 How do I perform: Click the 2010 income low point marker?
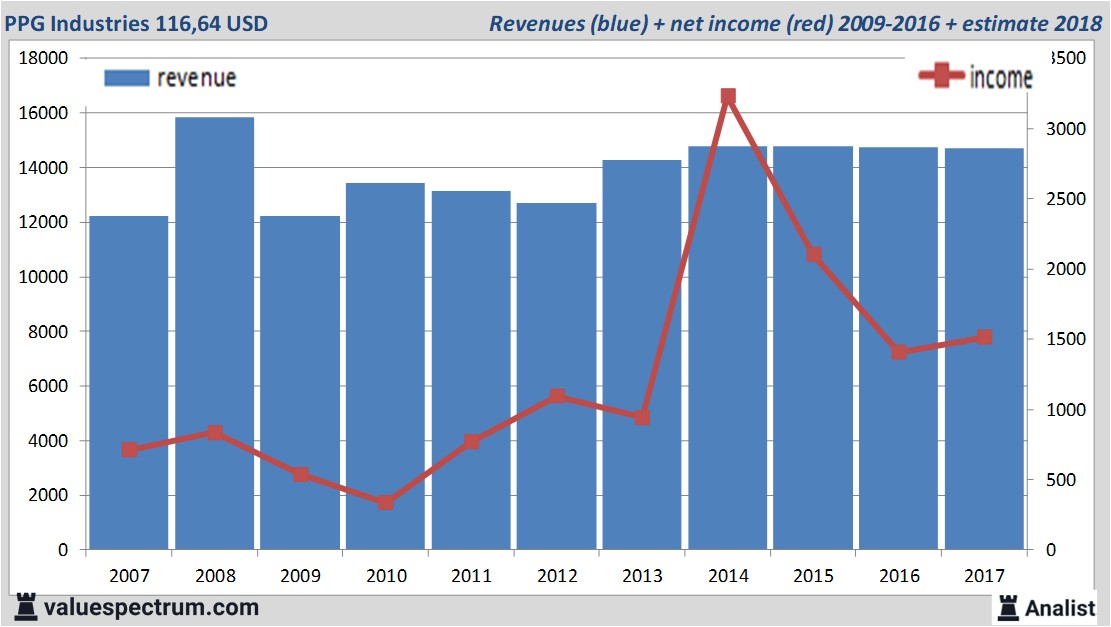point(385,502)
